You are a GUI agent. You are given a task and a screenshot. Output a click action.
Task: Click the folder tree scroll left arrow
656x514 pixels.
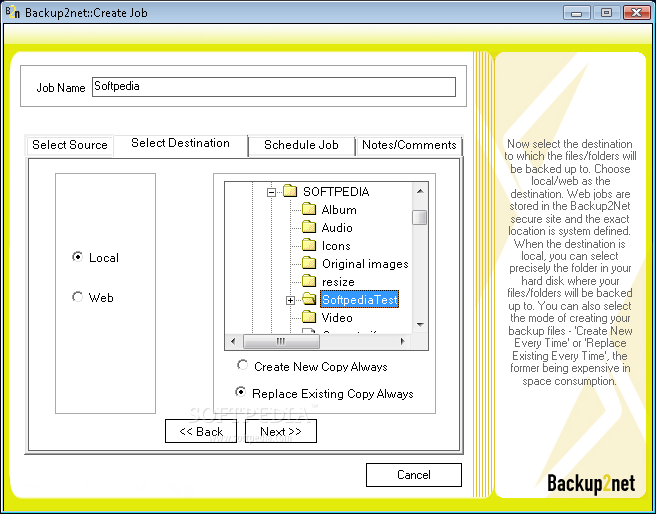233,341
